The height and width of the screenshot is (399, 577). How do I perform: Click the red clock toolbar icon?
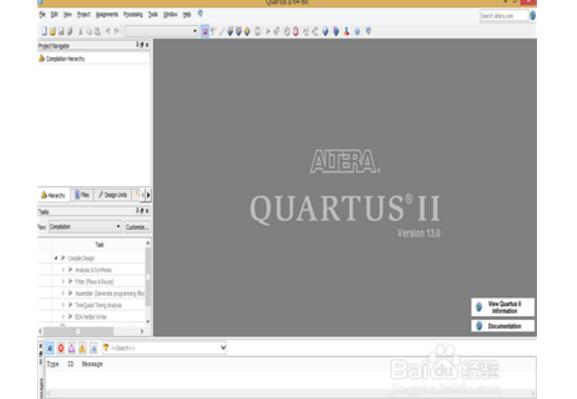coord(295,31)
